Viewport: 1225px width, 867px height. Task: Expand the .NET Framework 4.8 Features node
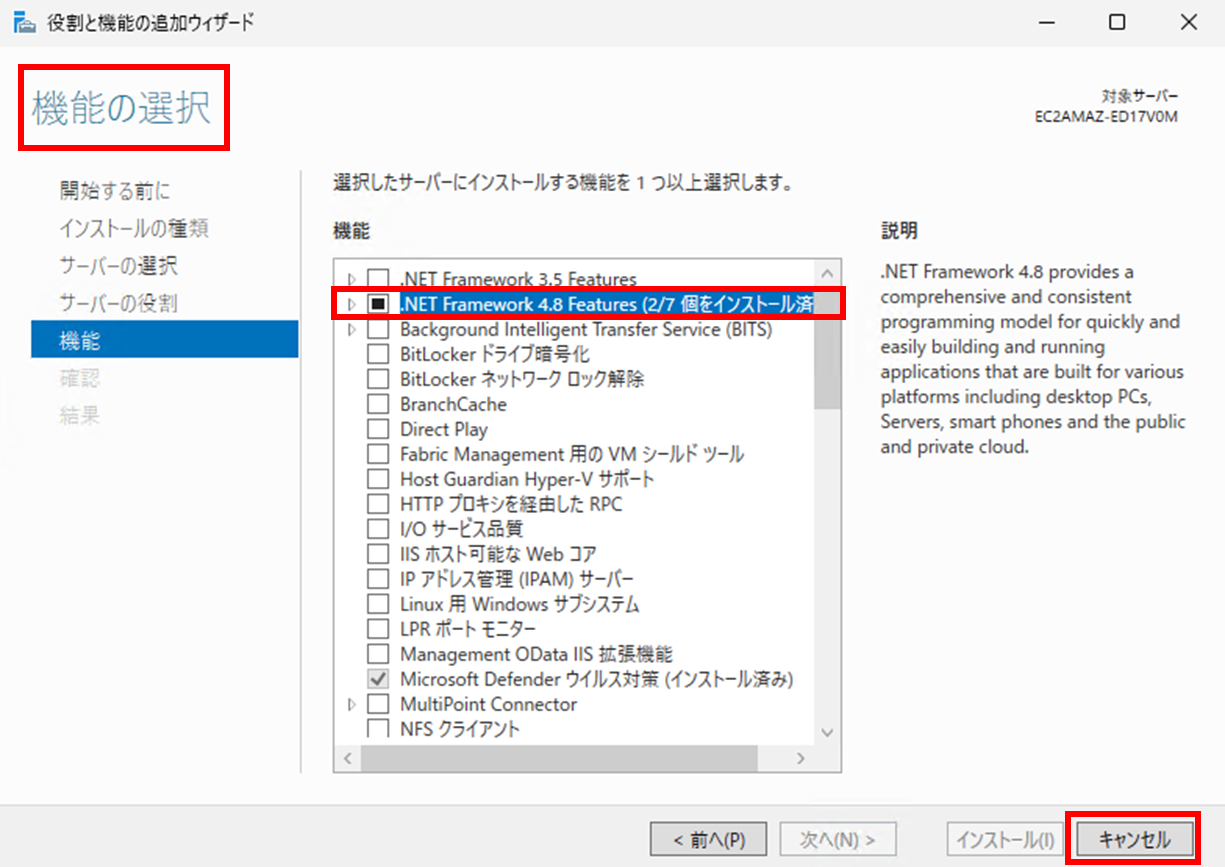[351, 303]
